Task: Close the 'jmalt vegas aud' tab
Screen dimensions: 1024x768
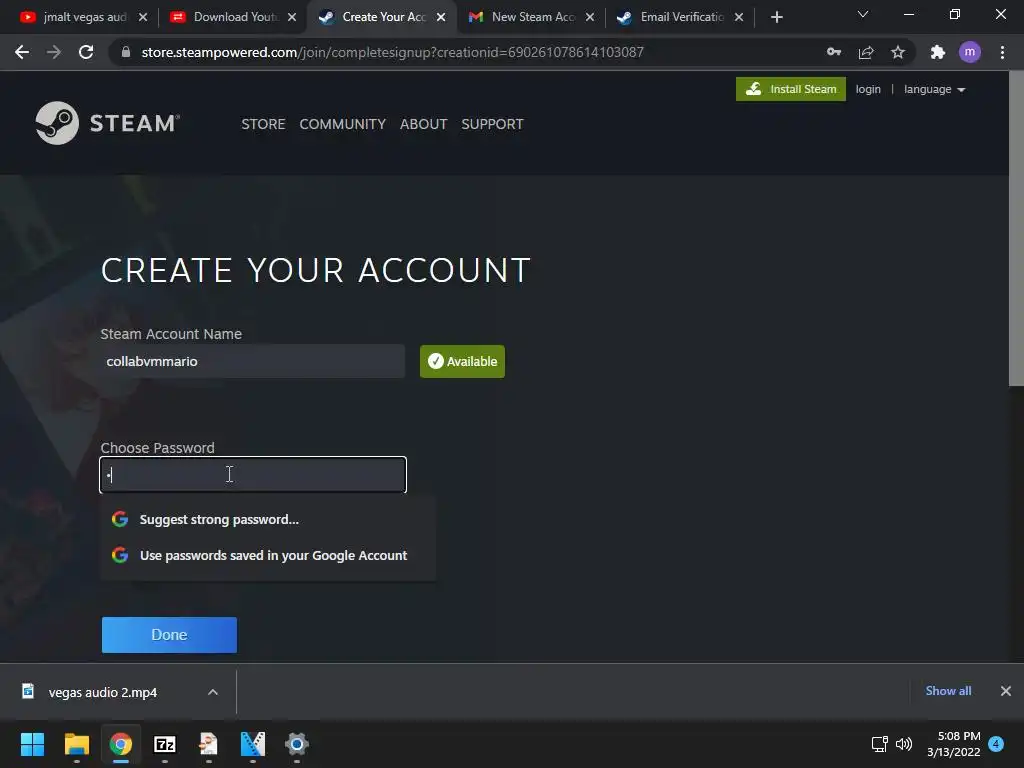Action: pyautogui.click(x=143, y=17)
